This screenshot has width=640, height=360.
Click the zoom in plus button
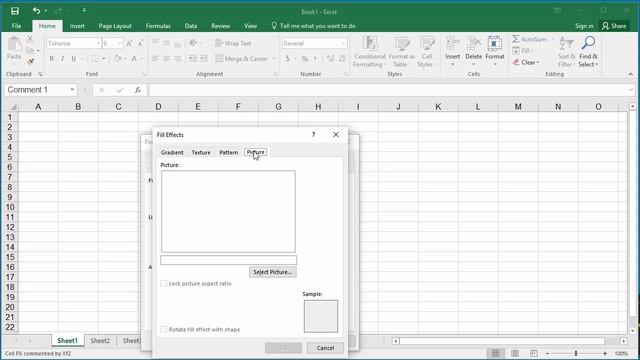605,353
